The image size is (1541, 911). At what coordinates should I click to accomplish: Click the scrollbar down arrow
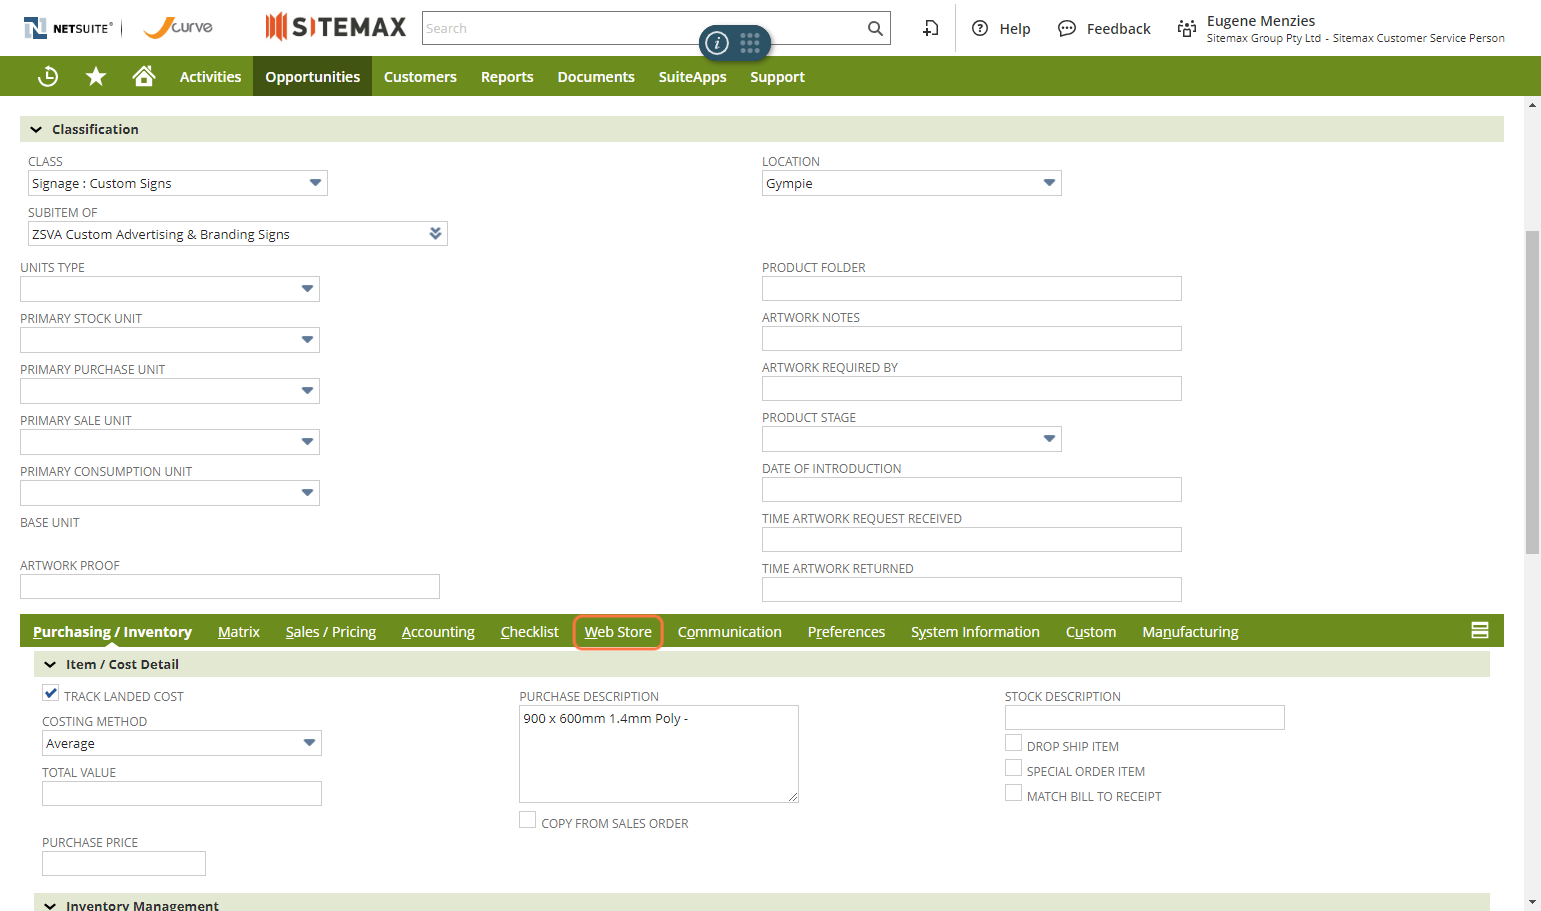pyautogui.click(x=1532, y=902)
